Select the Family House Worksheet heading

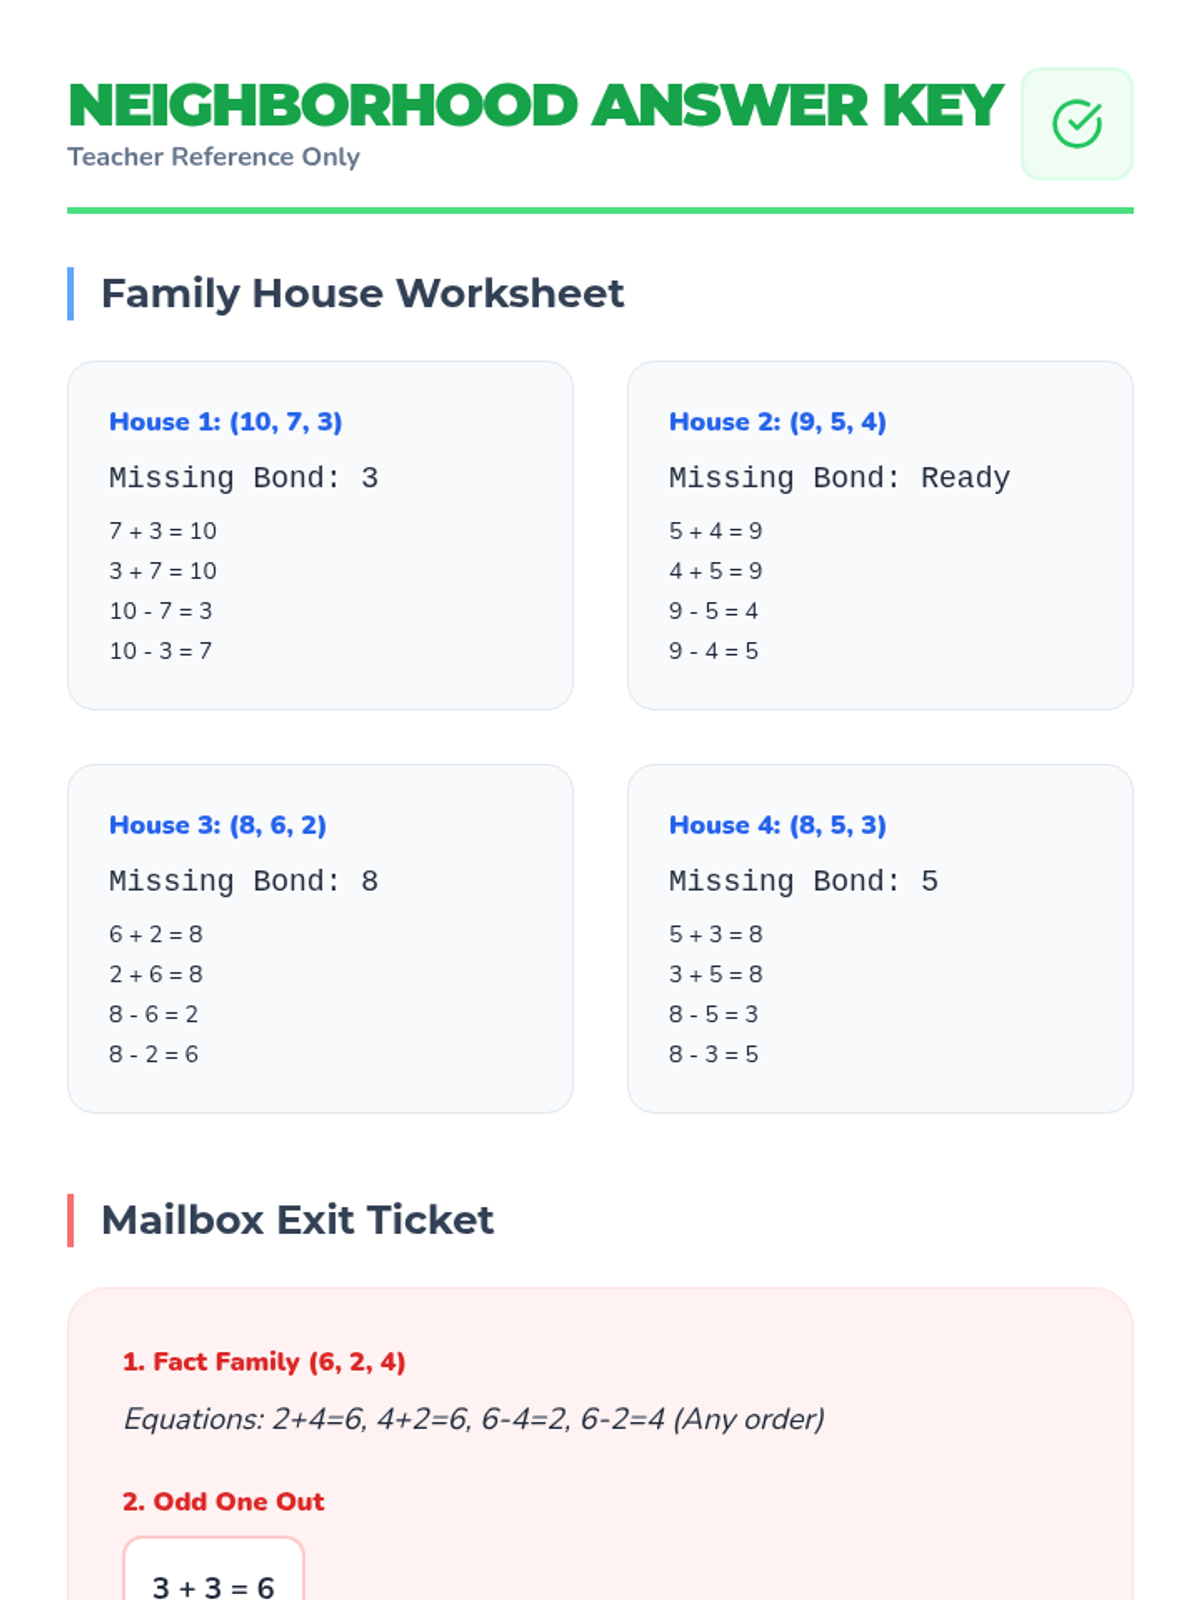click(x=362, y=294)
